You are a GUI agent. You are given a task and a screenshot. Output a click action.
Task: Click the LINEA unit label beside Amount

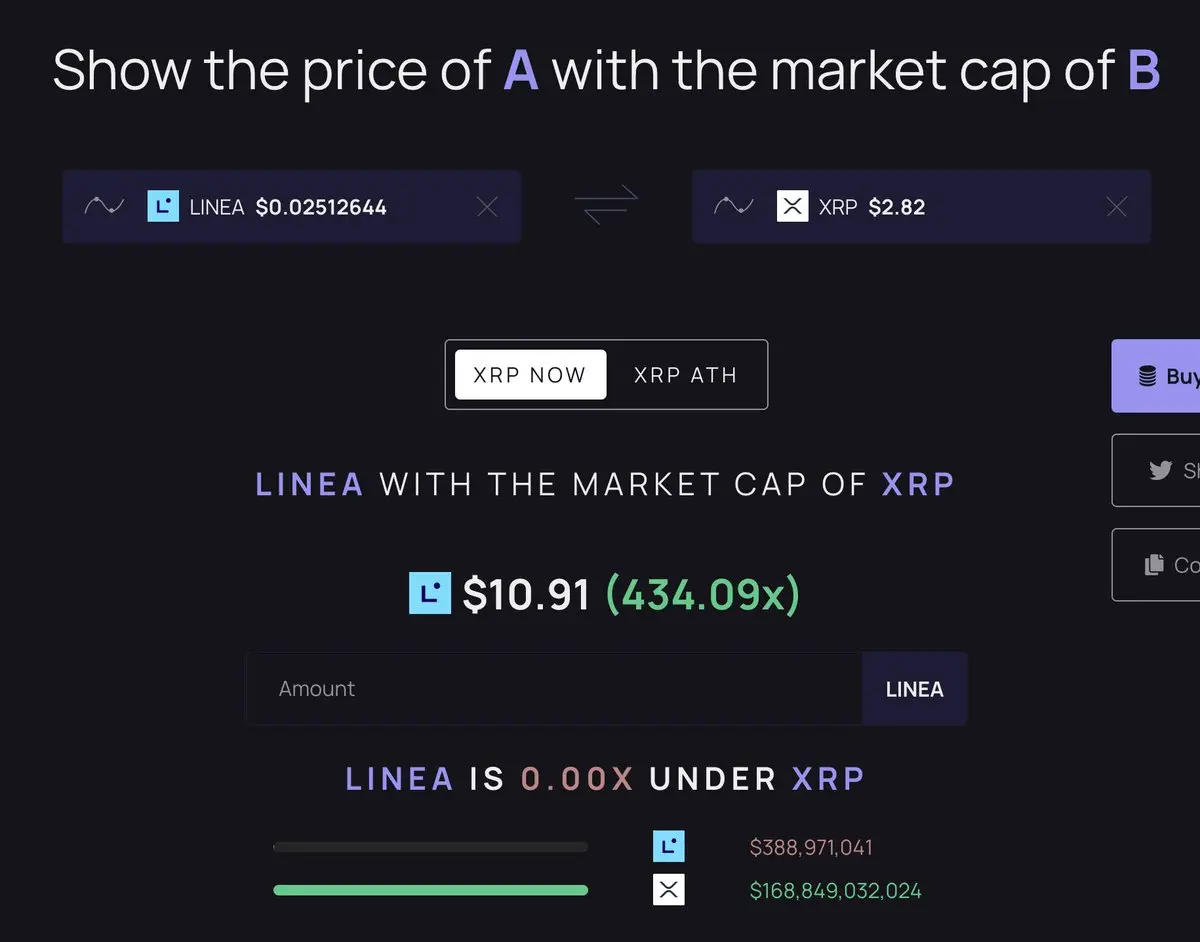(914, 689)
